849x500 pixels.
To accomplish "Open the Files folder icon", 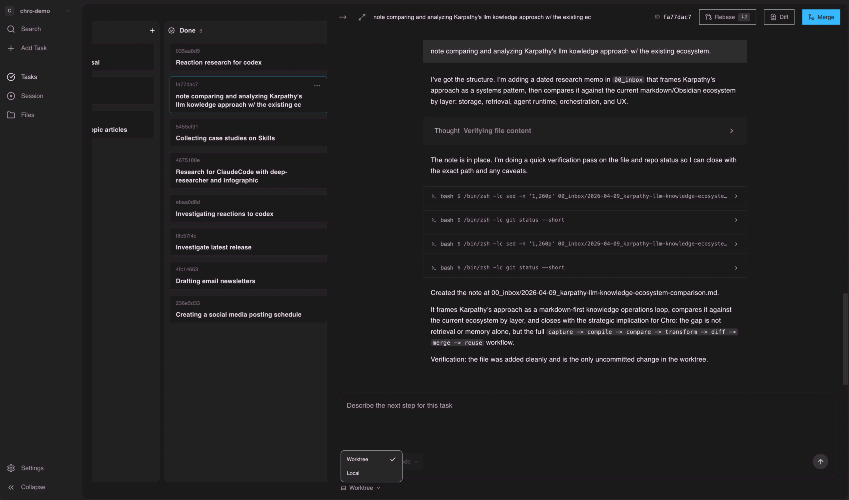I will (x=11, y=115).
